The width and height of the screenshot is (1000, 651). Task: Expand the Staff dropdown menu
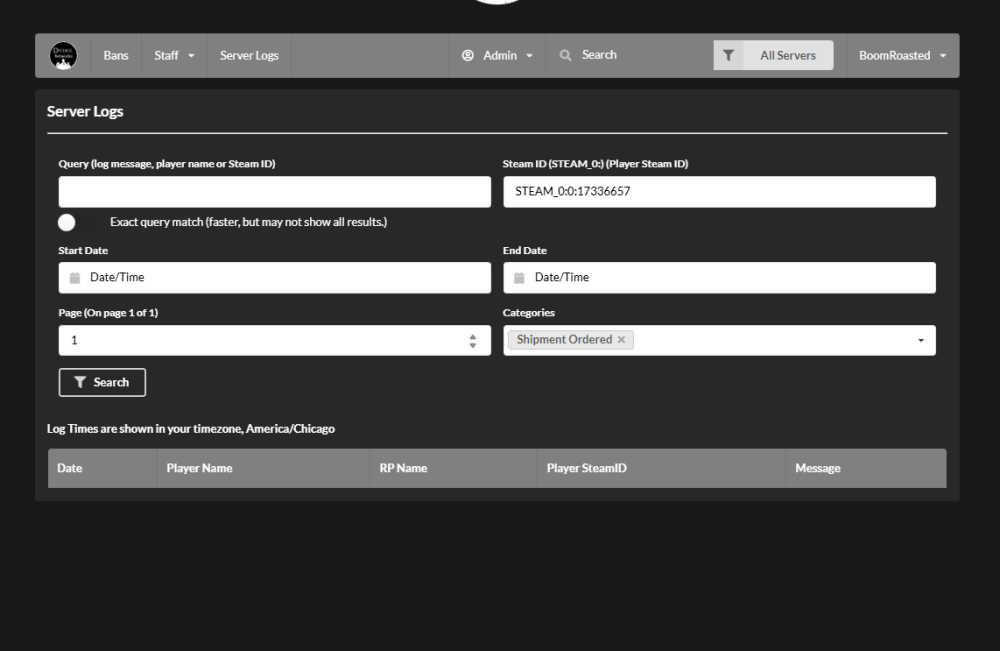click(174, 56)
